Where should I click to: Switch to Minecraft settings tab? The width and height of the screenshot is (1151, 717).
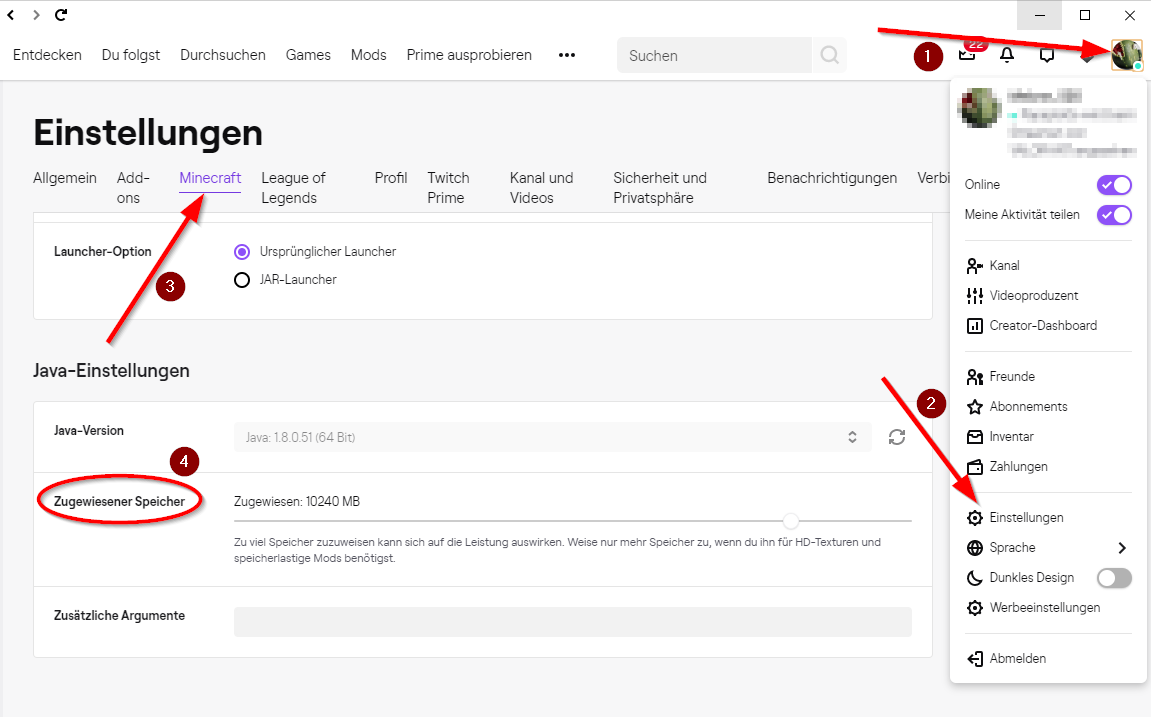[x=210, y=178]
